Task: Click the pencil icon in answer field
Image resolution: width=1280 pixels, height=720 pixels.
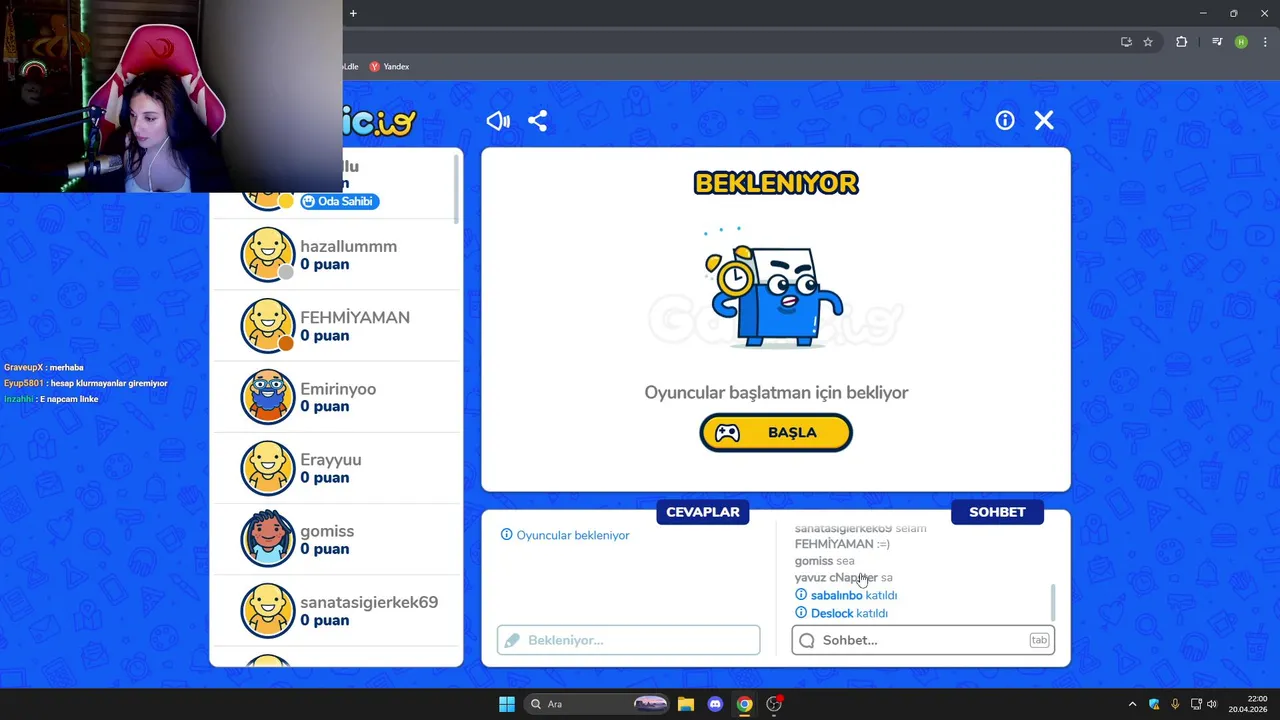Action: coord(512,640)
